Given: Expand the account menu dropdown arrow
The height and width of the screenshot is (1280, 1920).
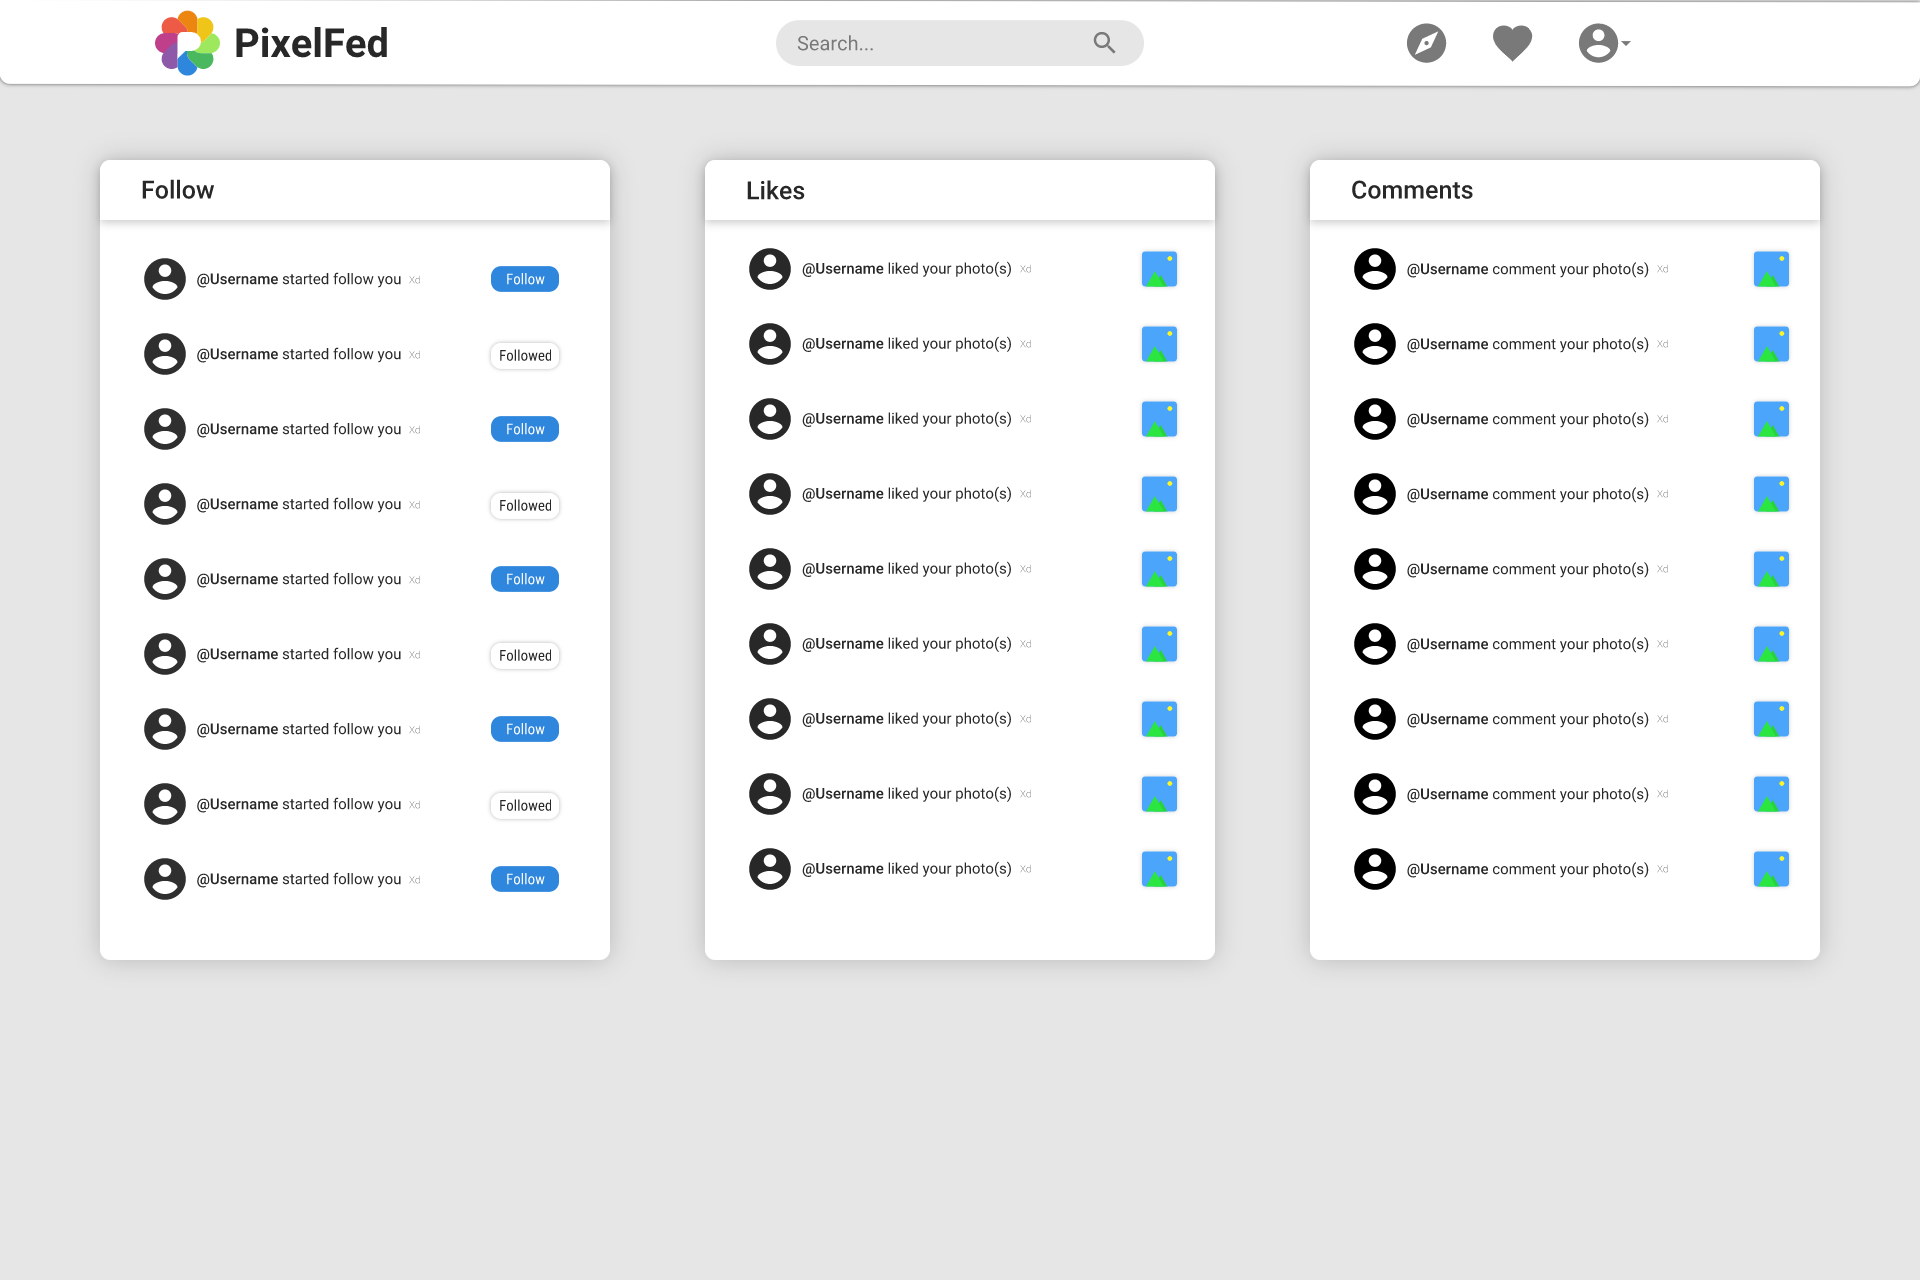Looking at the screenshot, I should click(1626, 43).
